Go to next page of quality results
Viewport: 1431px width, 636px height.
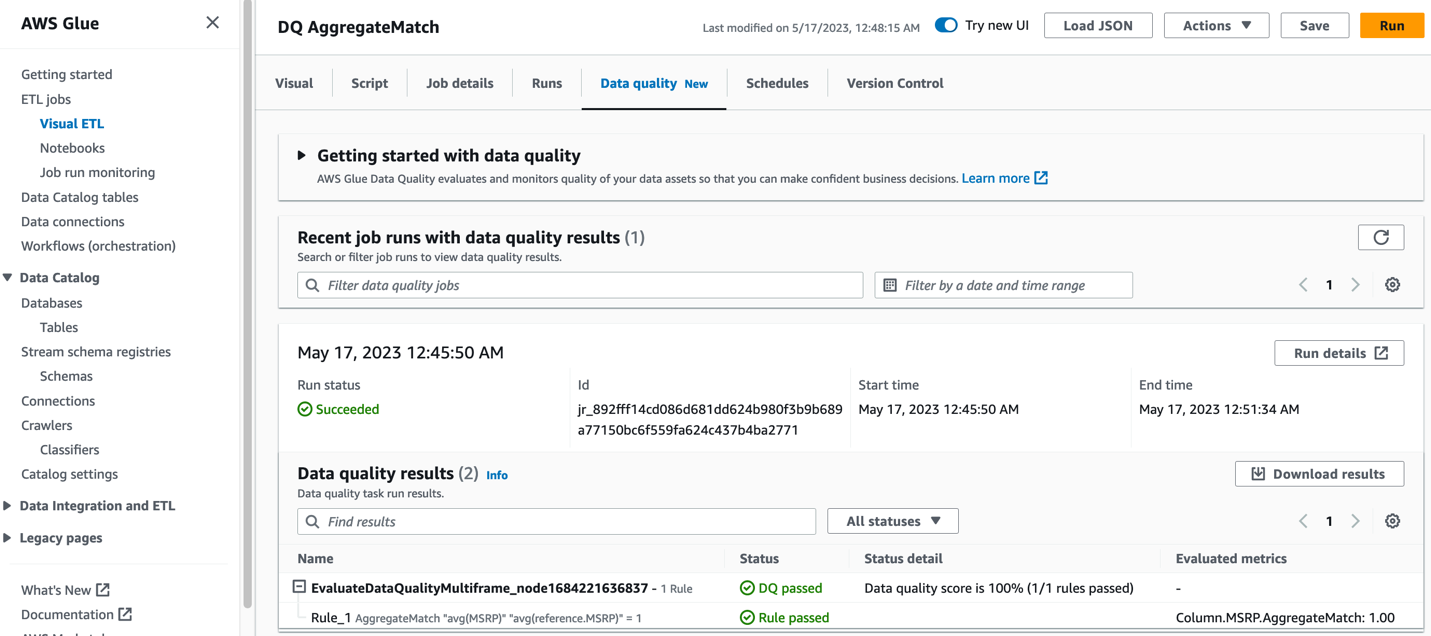pos(1355,521)
